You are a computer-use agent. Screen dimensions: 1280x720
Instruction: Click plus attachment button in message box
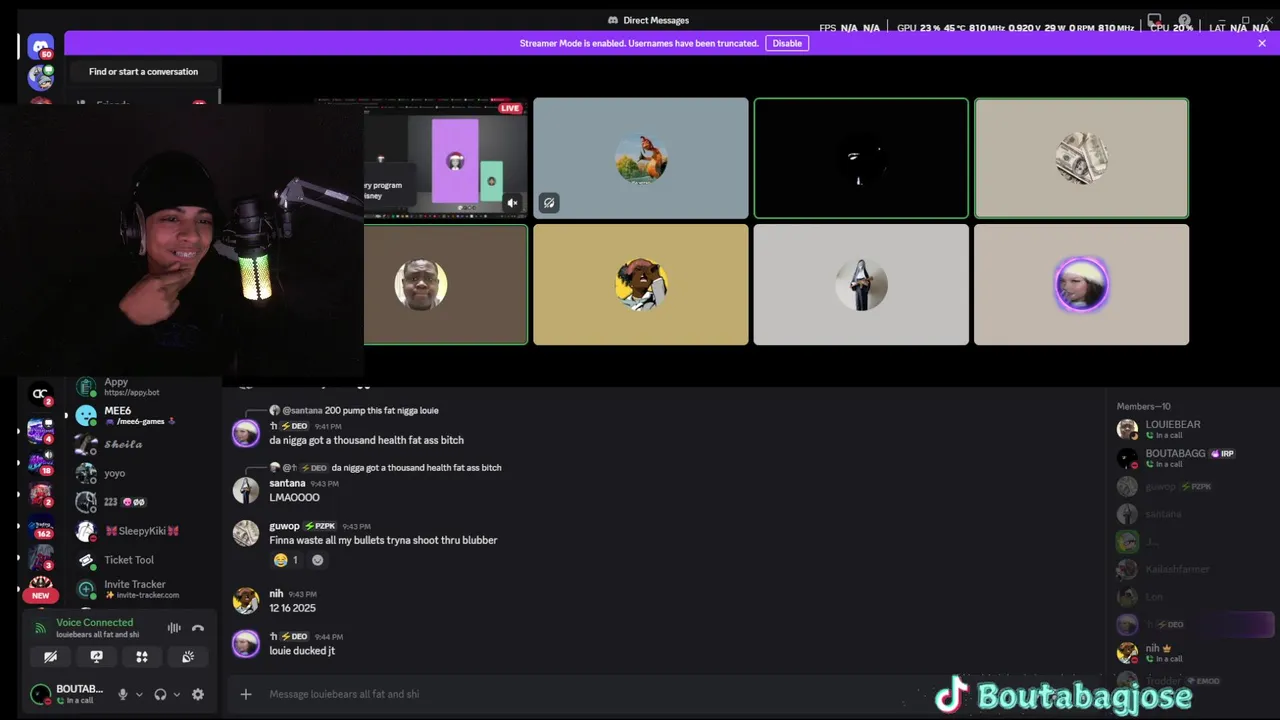coord(246,694)
